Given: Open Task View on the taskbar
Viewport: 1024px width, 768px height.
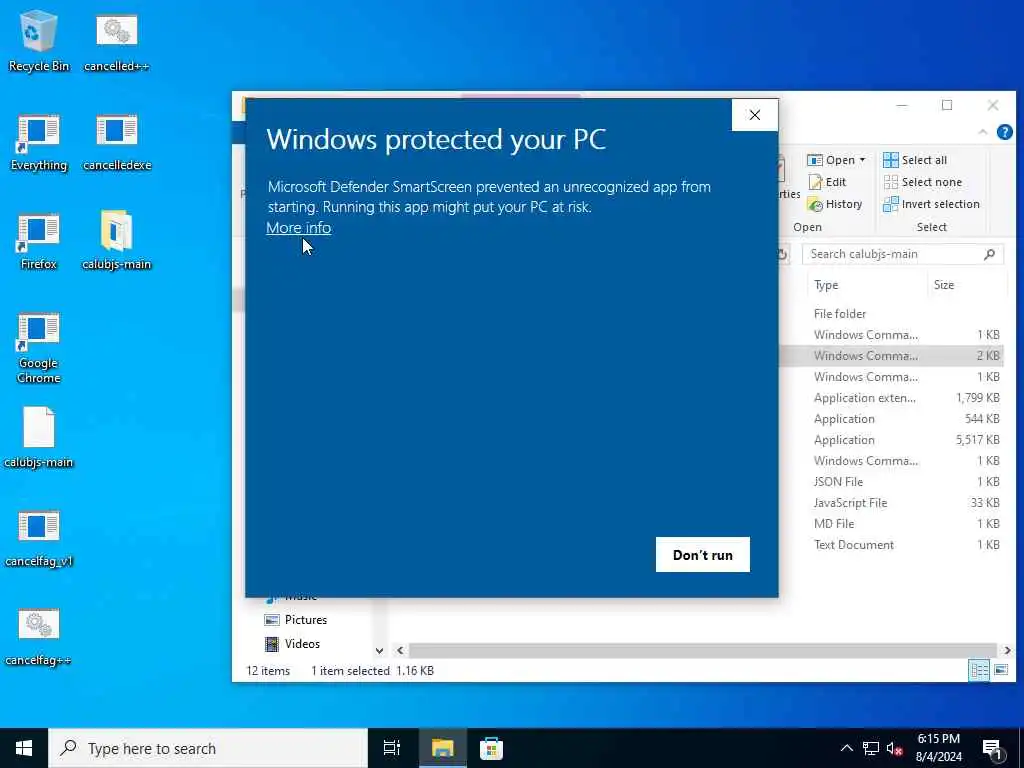Looking at the screenshot, I should pyautogui.click(x=392, y=748).
